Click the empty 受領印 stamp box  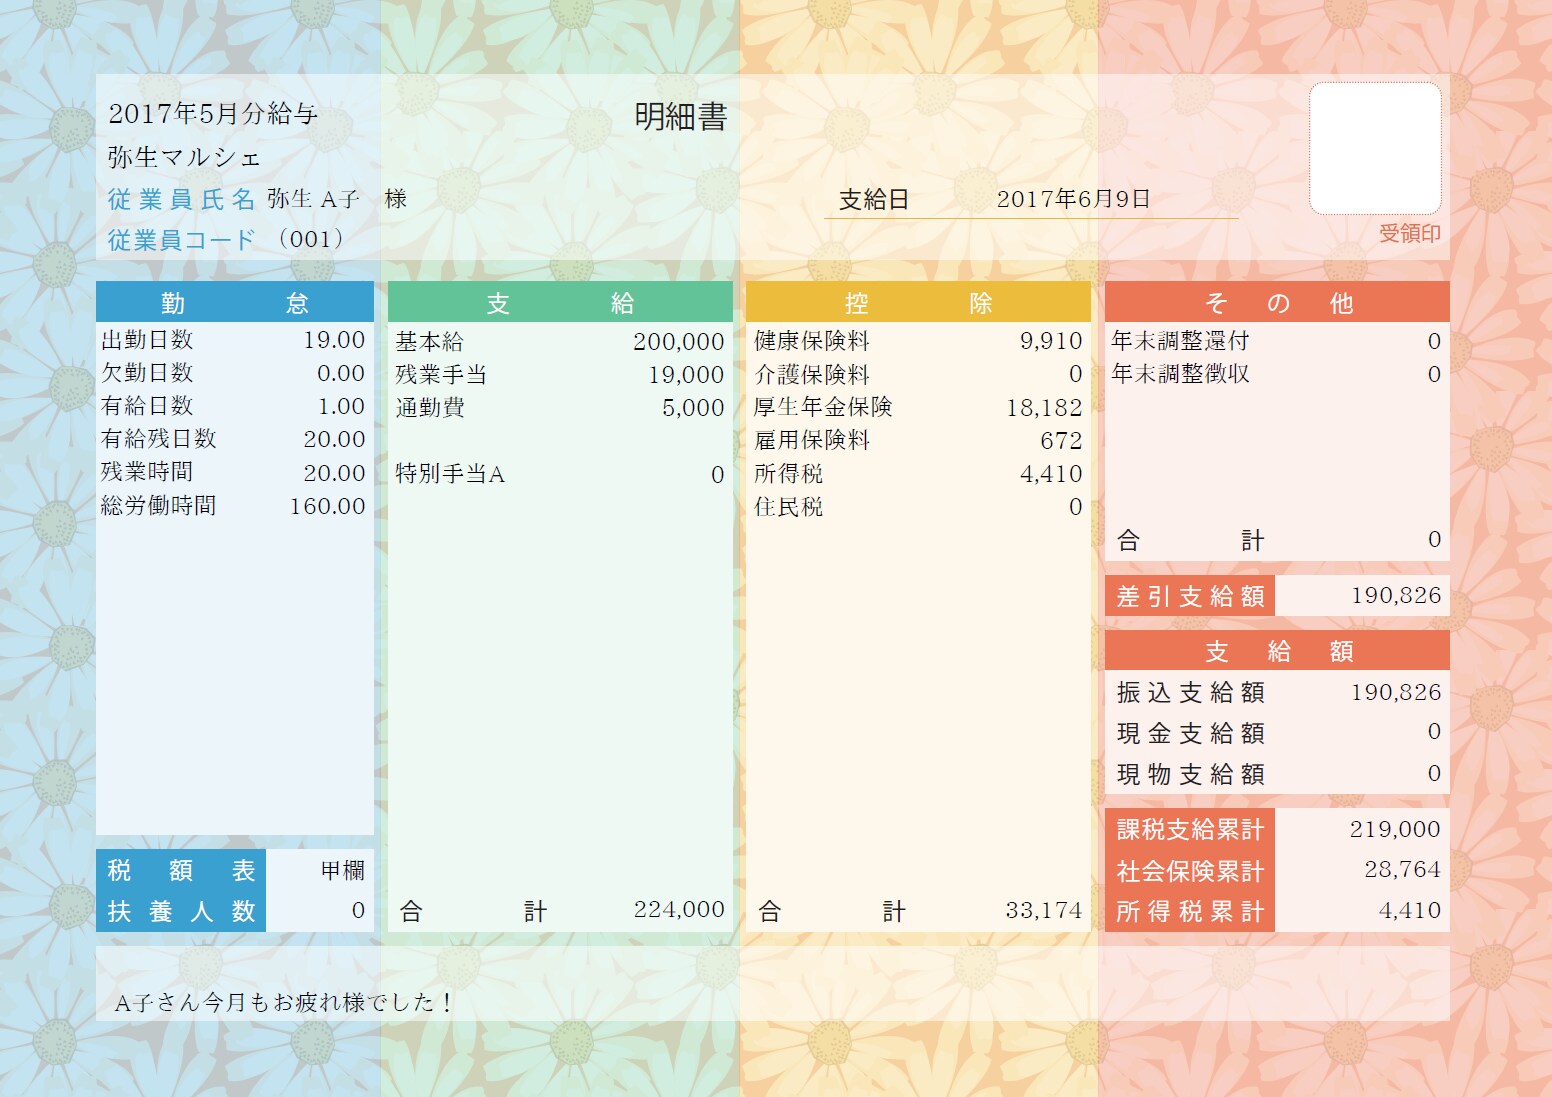(1375, 148)
